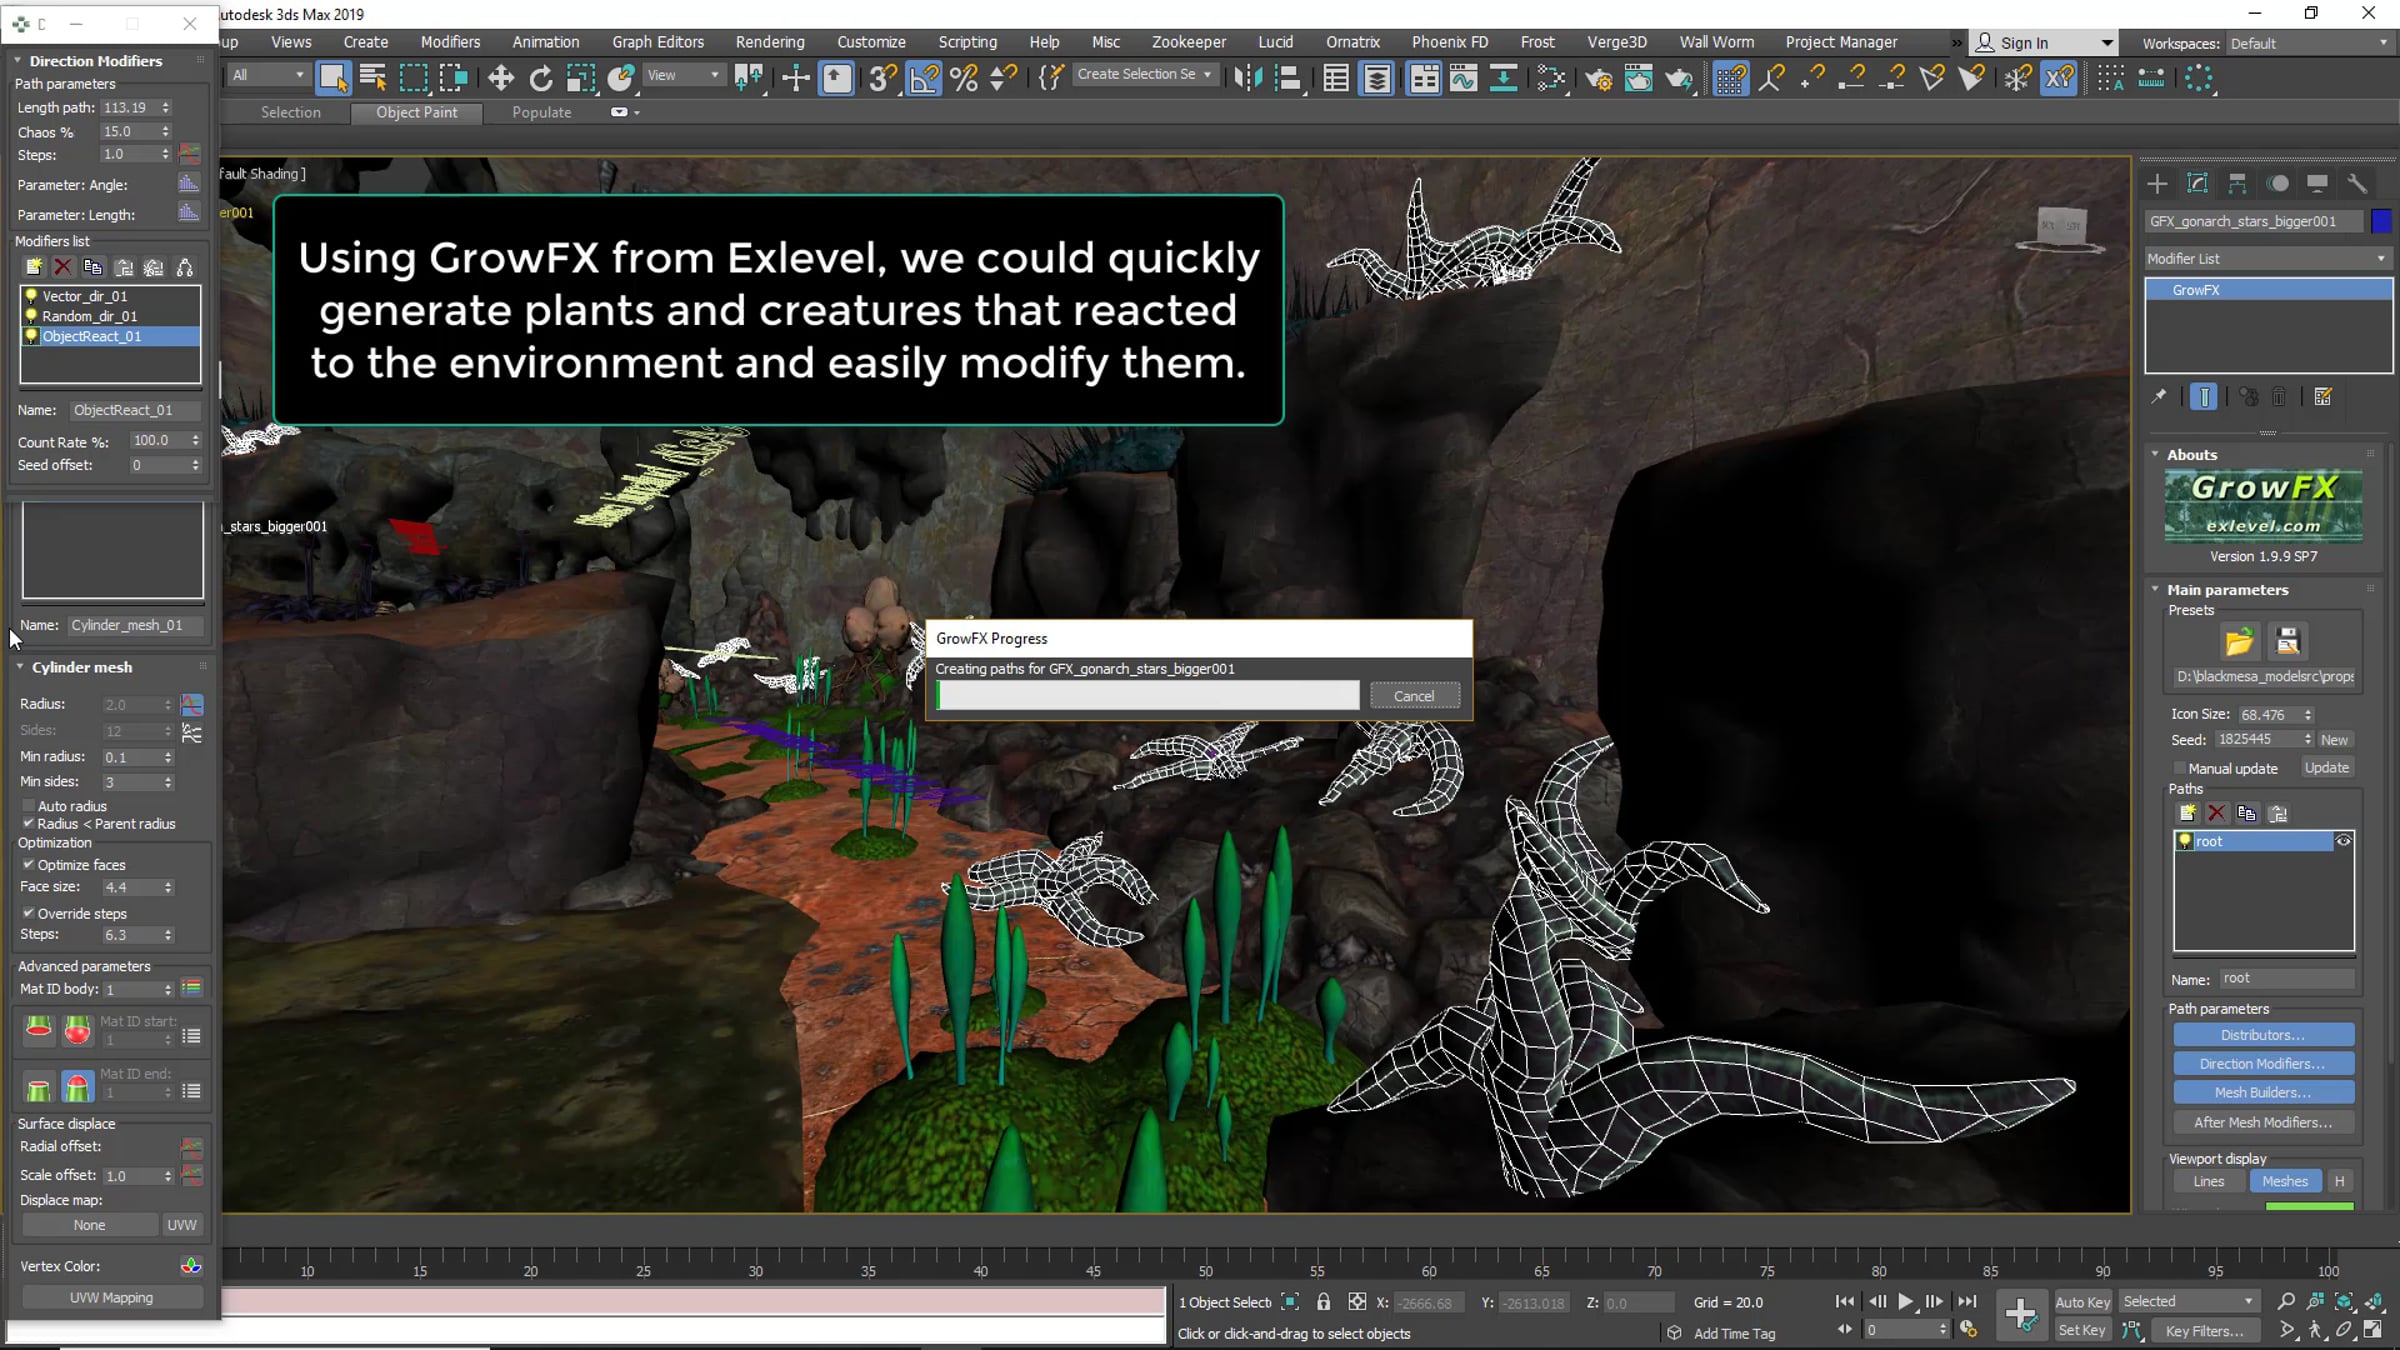Open Zoom Extents viewport navigation icon
Screen dimensions: 2400x1350
[2344, 1301]
